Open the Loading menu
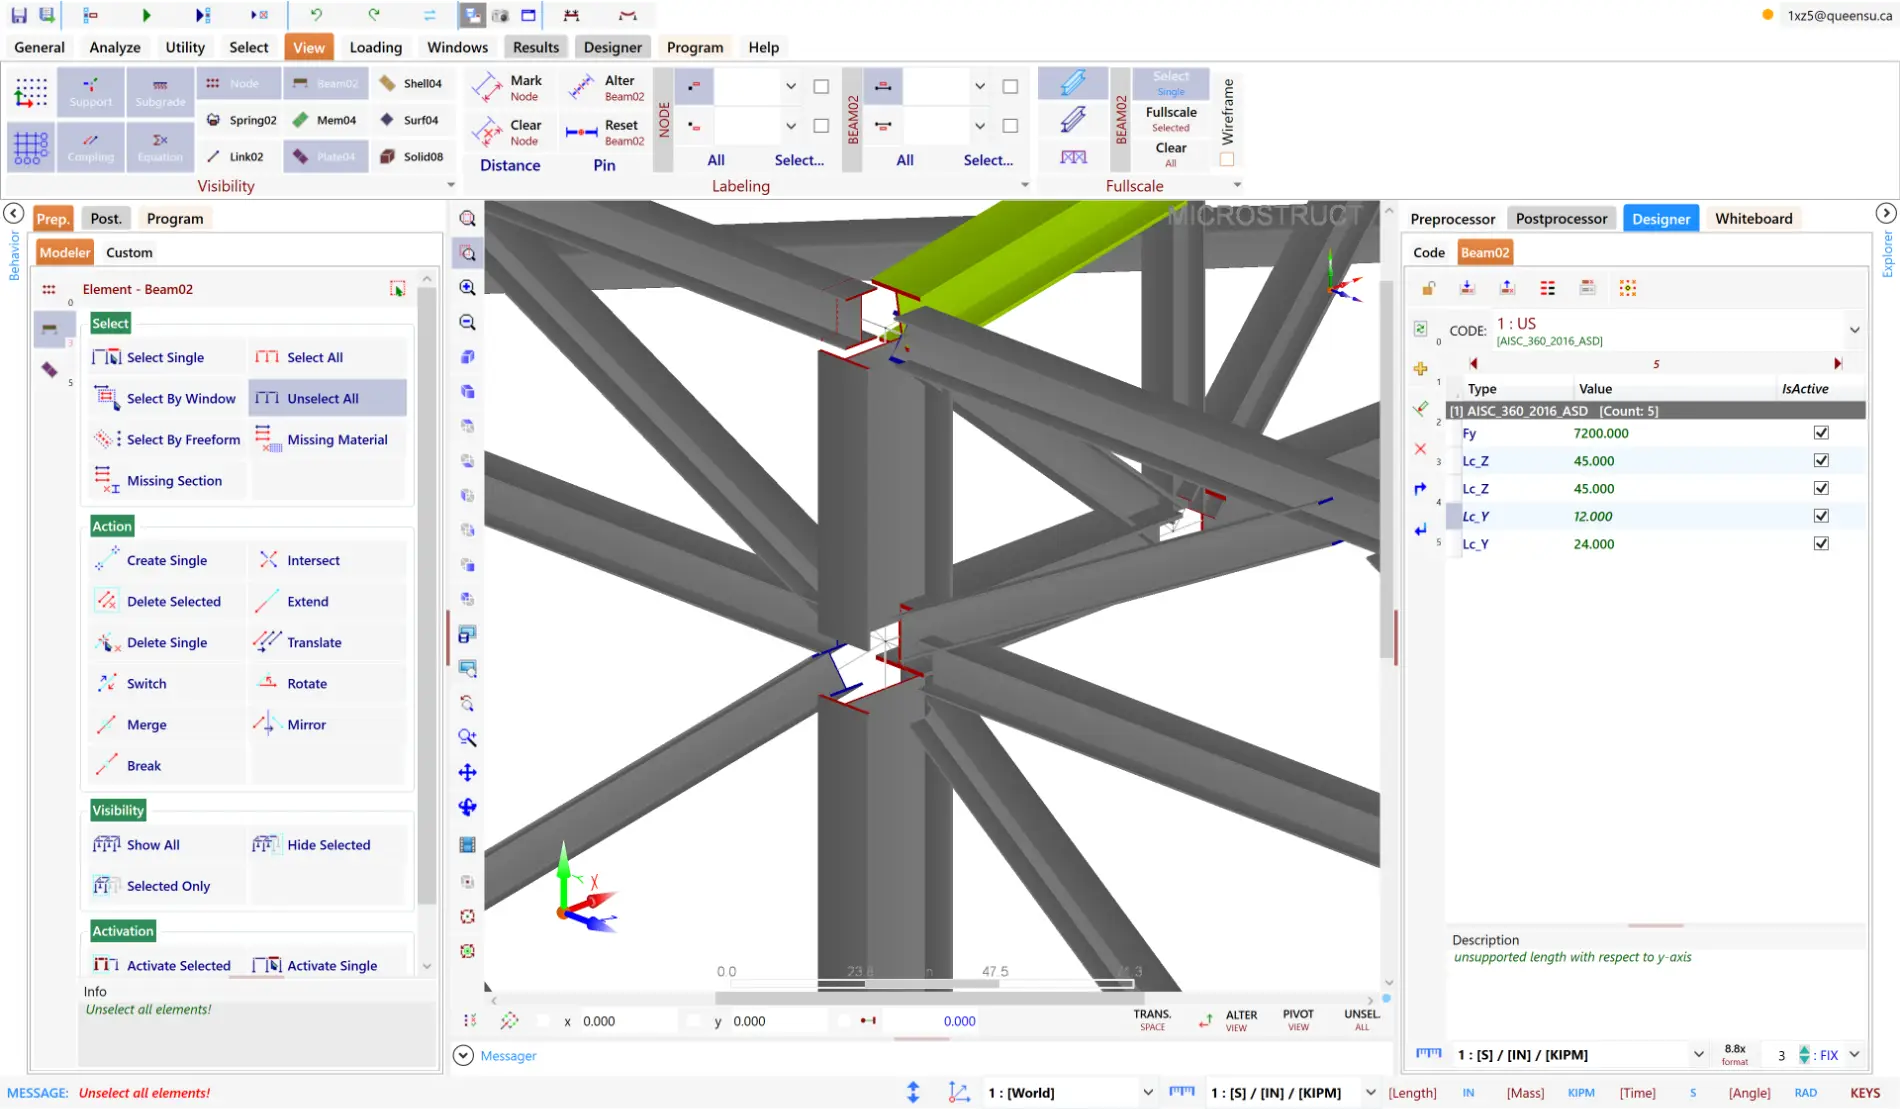Screen dimensions: 1900x1109 click(x=376, y=47)
